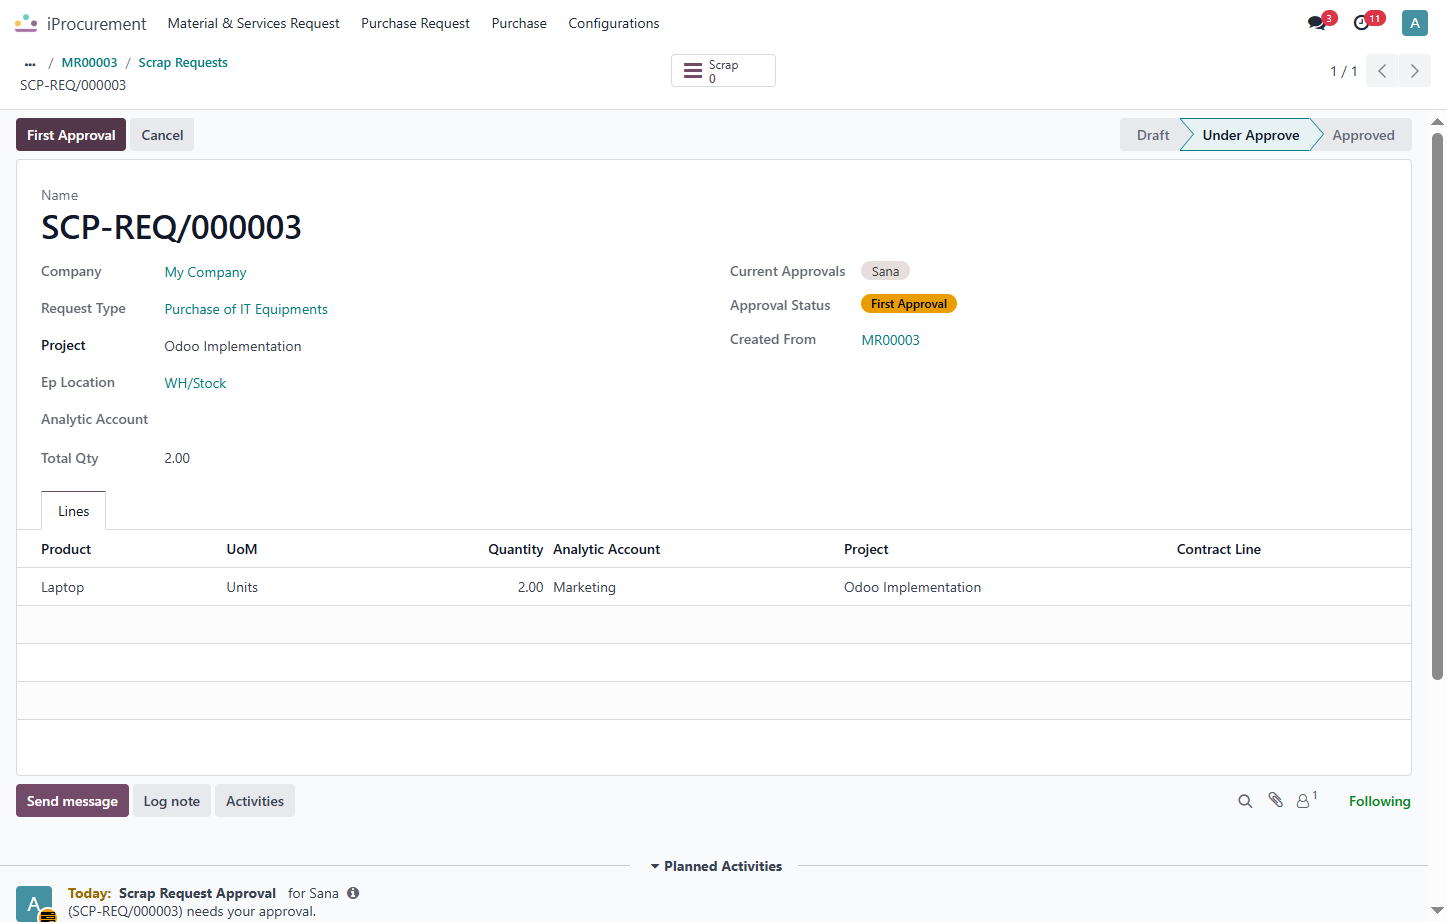
Task: Open the user avatar menu
Action: [1415, 23]
